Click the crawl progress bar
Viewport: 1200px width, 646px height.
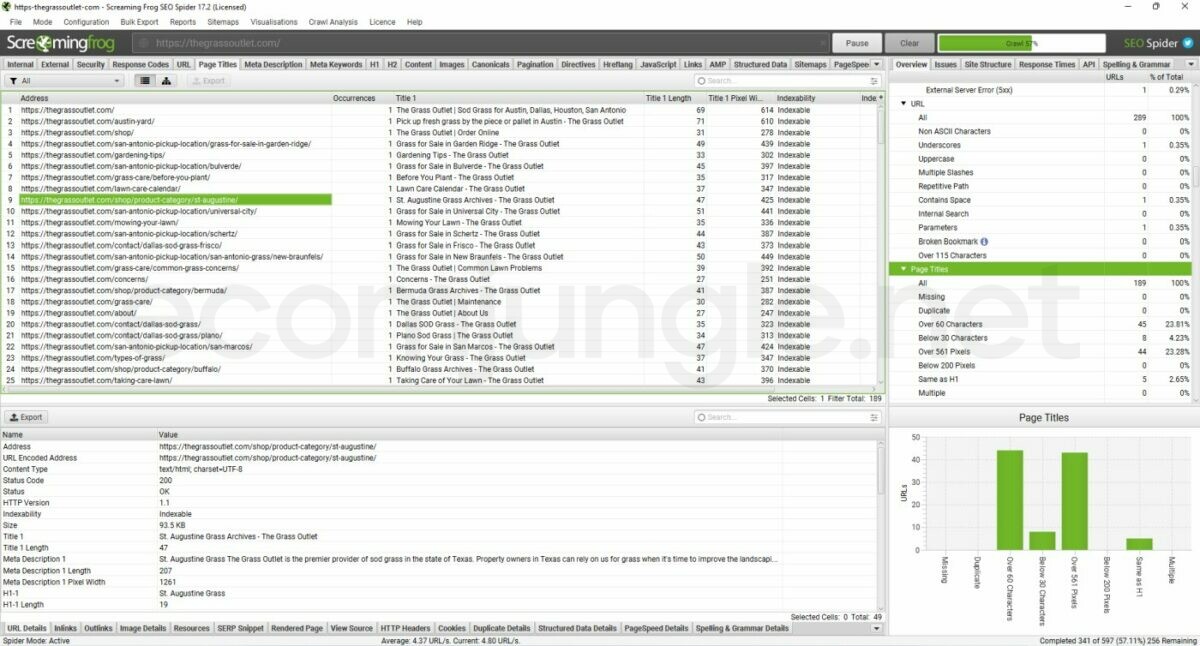point(1021,44)
